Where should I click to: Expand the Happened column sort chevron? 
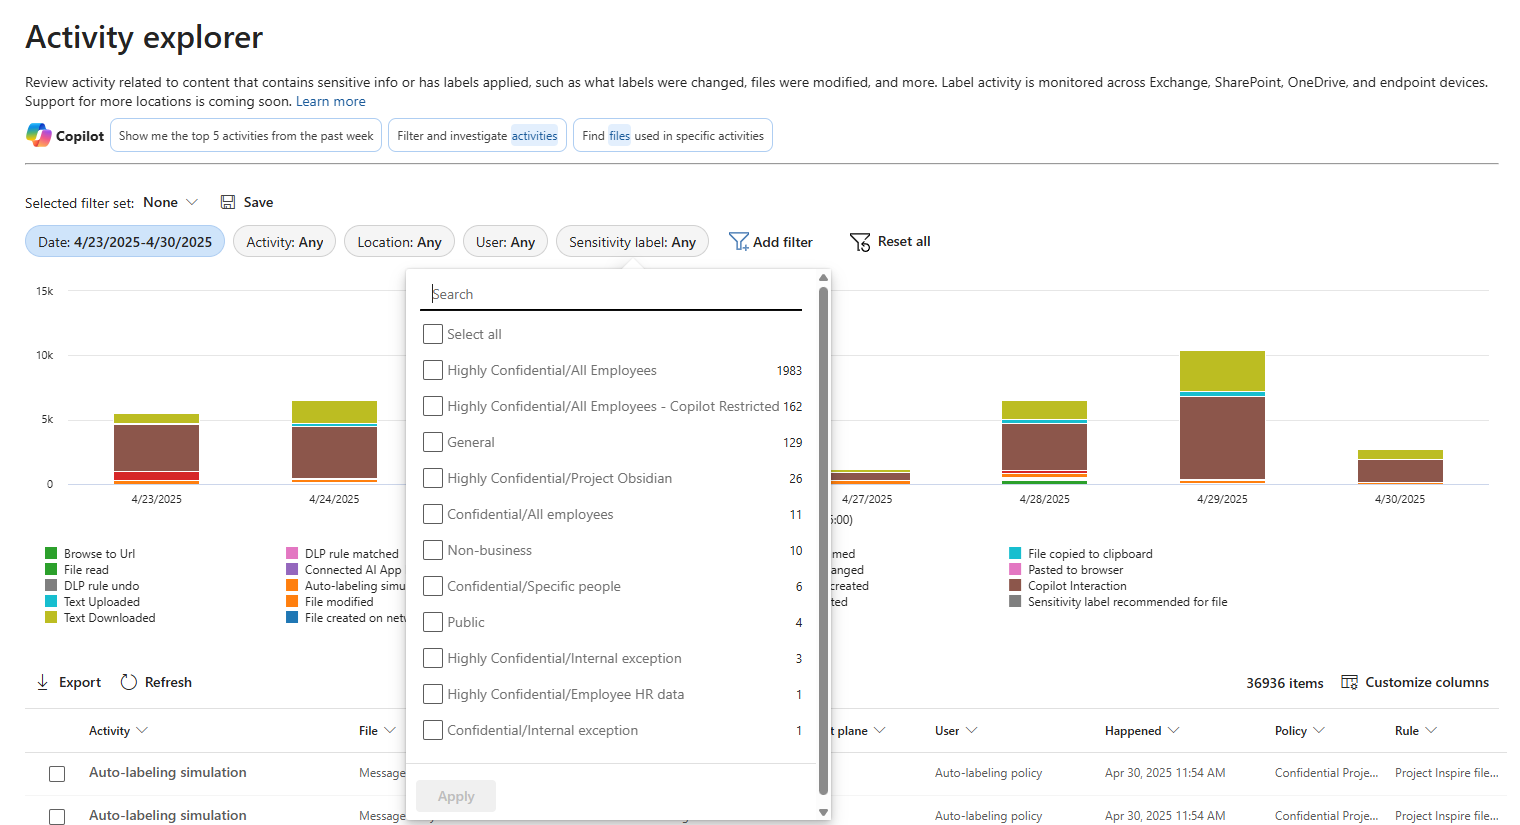coord(1174,731)
